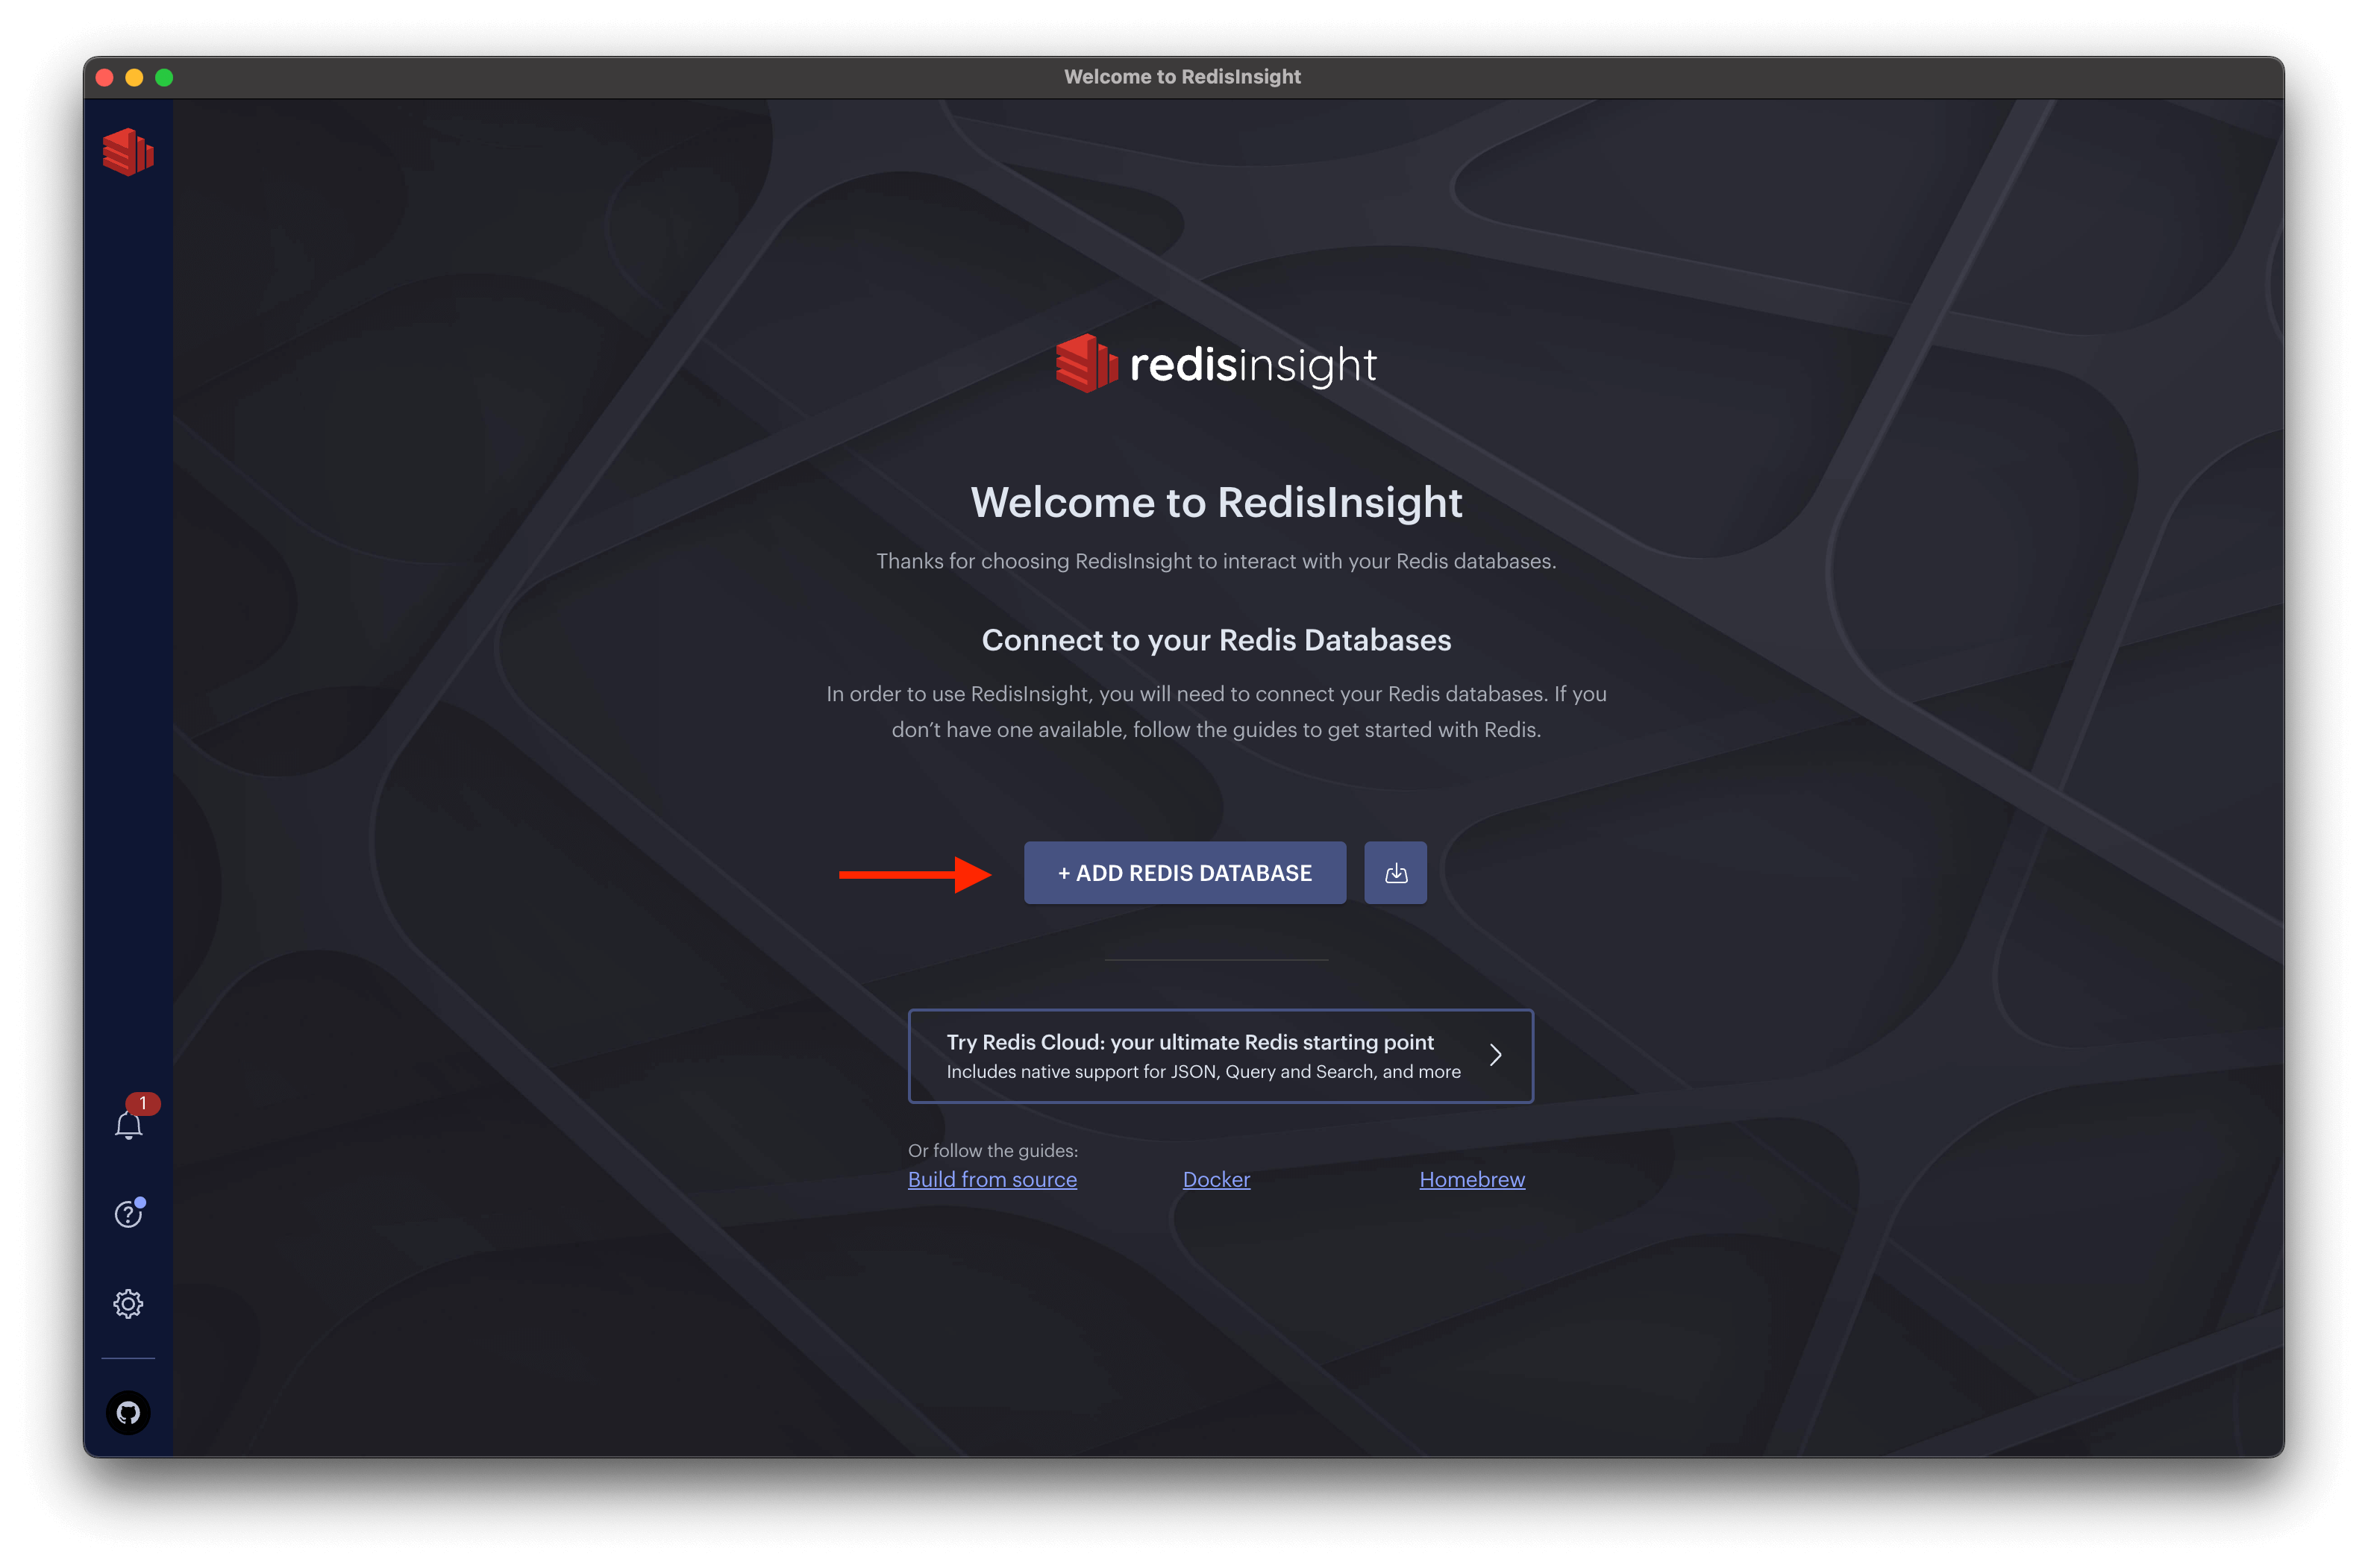Screen dimensions: 2368x1568
Task: Click the Redis logo in the sidebar
Action: pos(128,152)
